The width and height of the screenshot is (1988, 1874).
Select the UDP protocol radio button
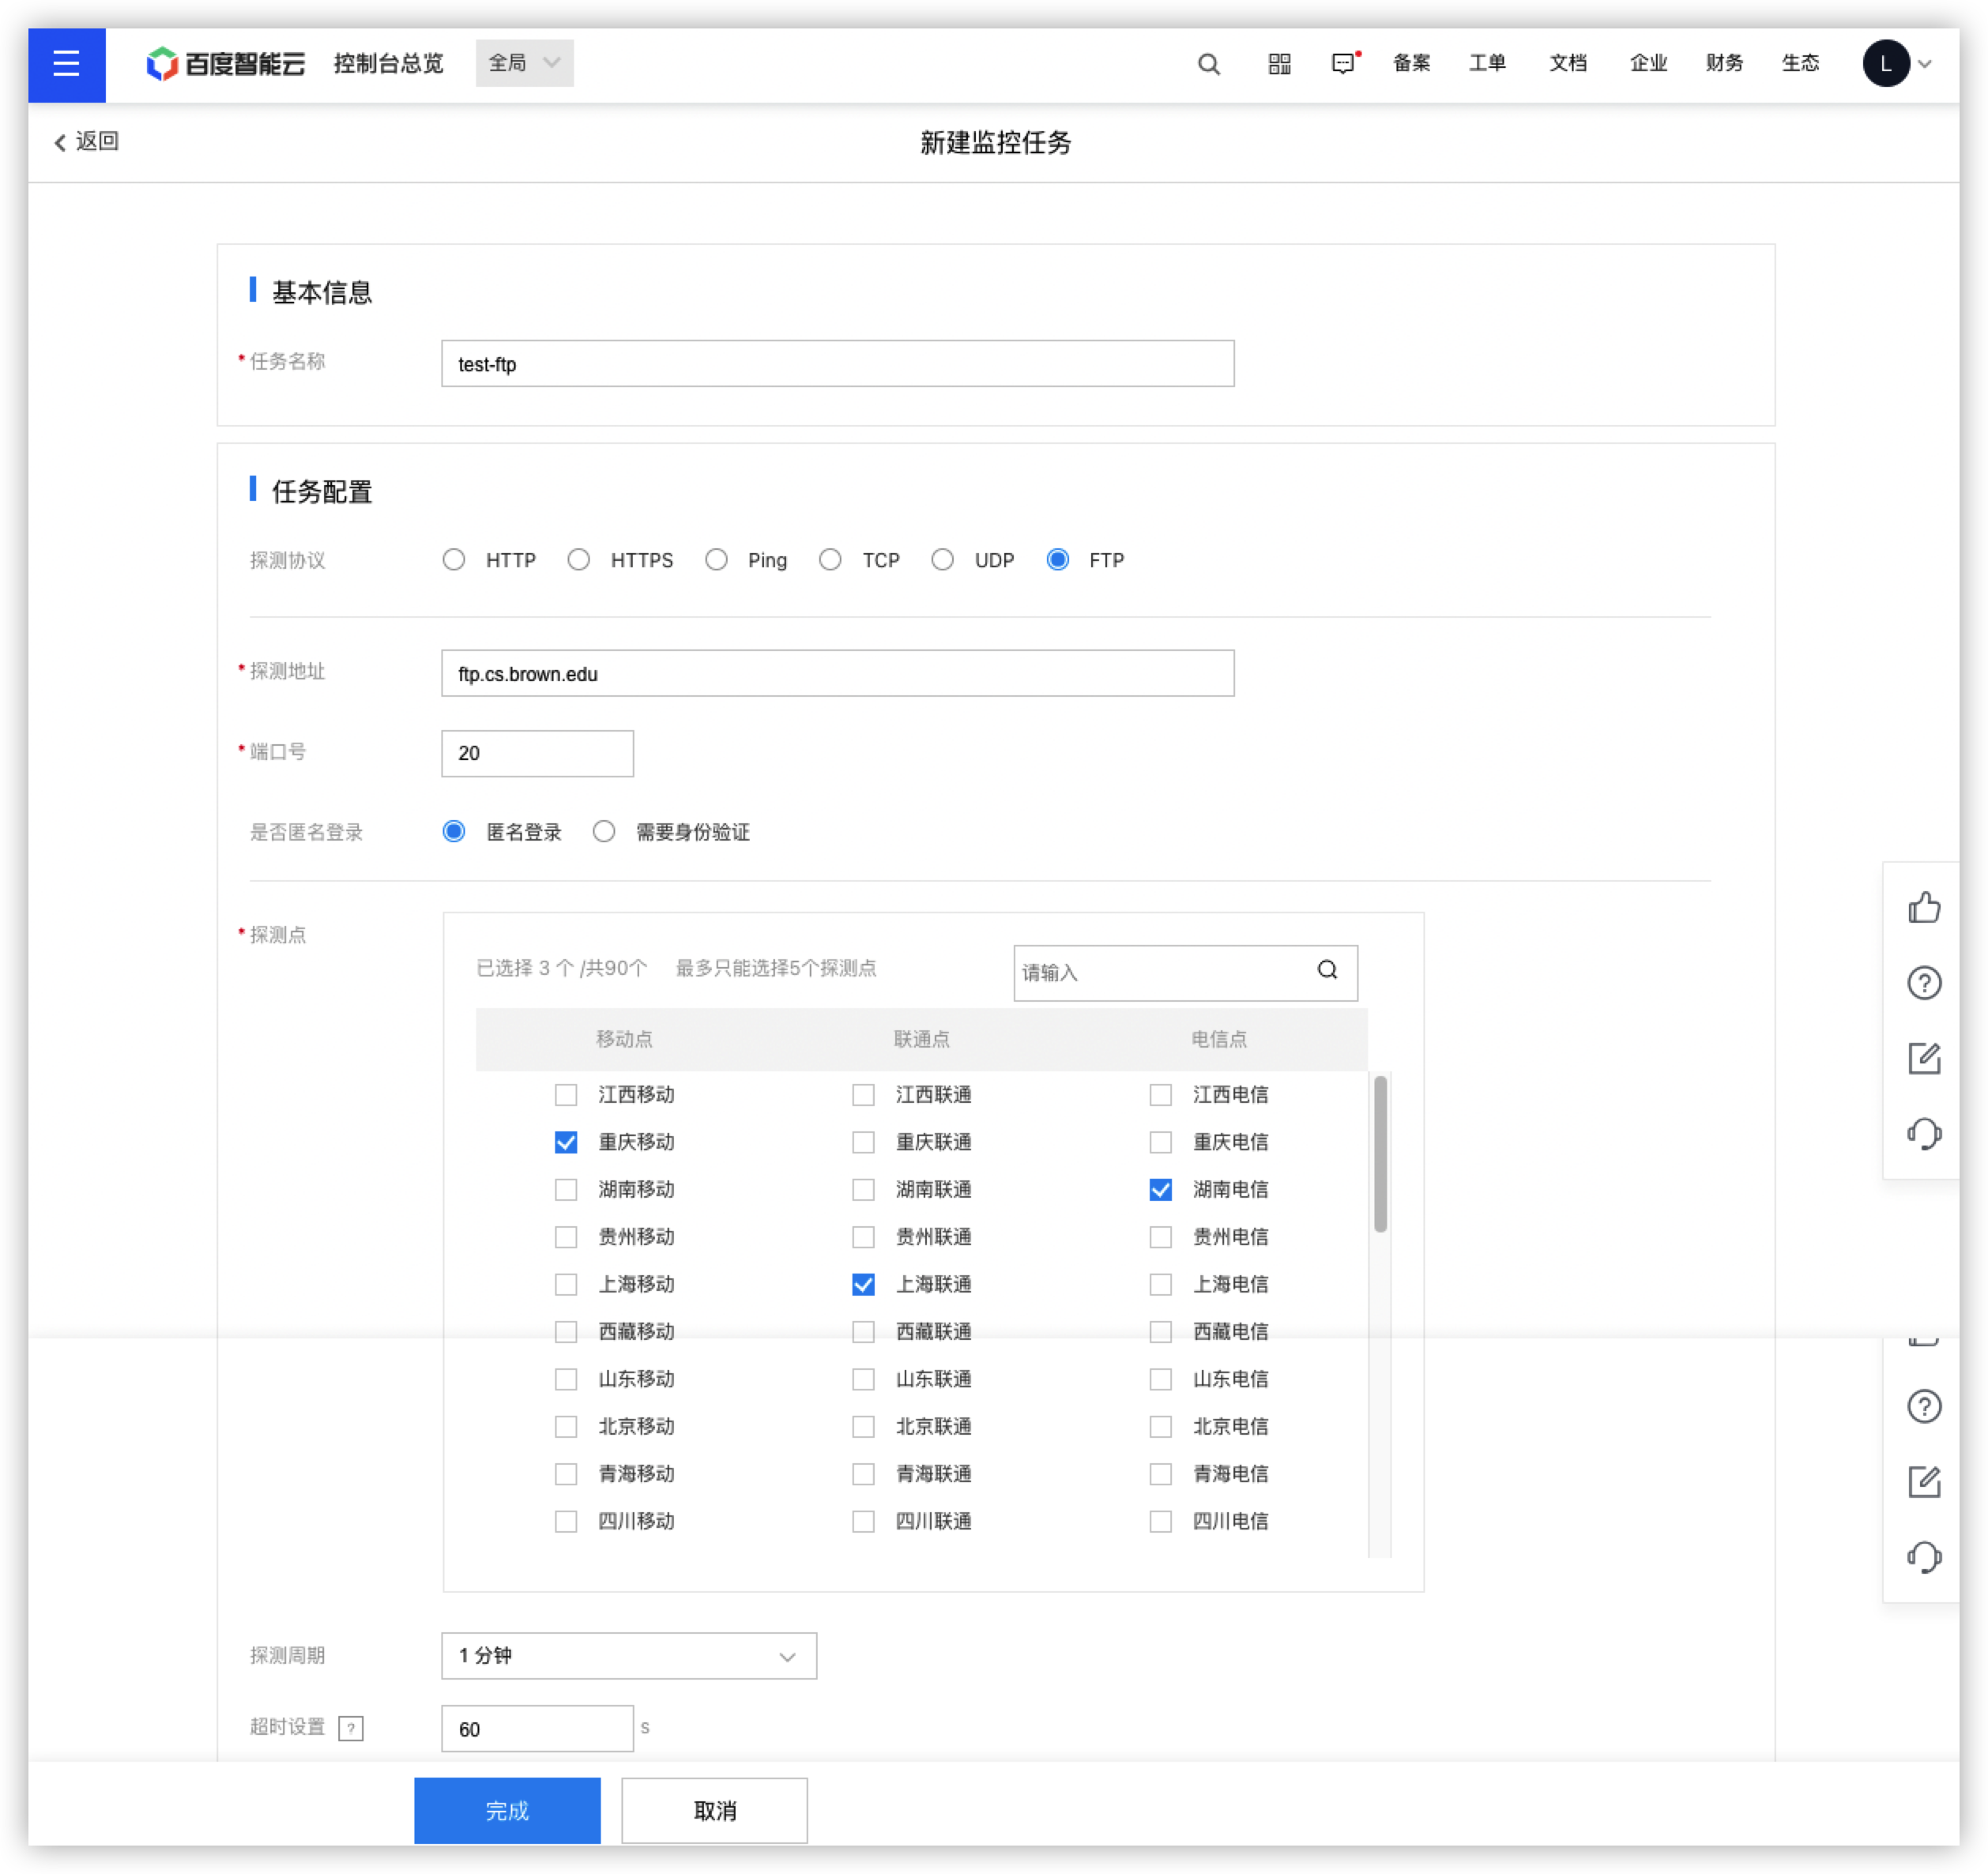click(x=941, y=560)
